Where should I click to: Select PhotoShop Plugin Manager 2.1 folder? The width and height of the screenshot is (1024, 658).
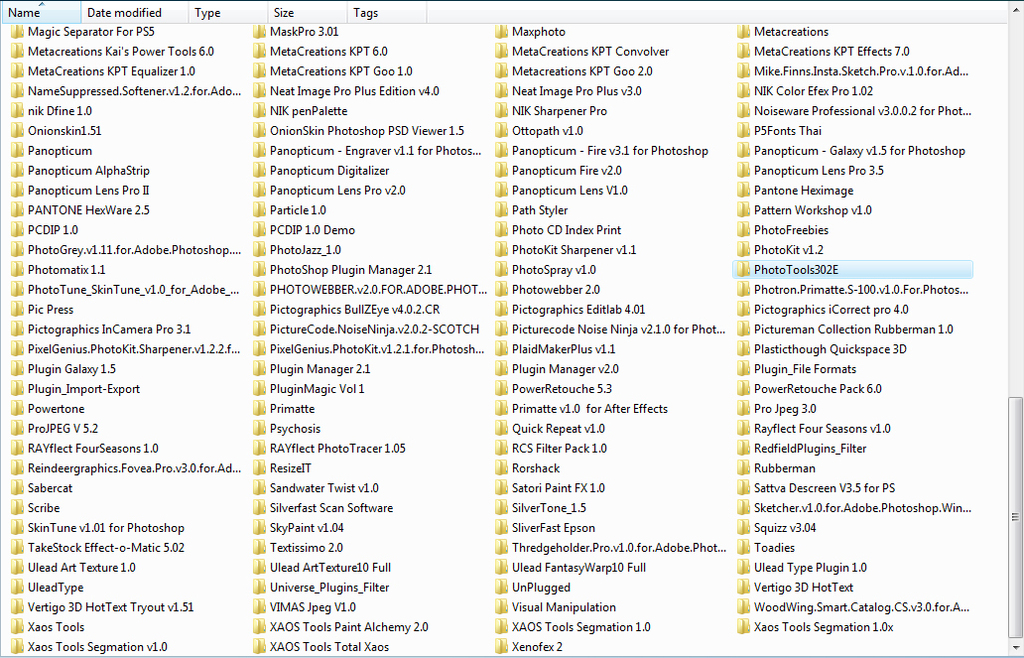[351, 270]
